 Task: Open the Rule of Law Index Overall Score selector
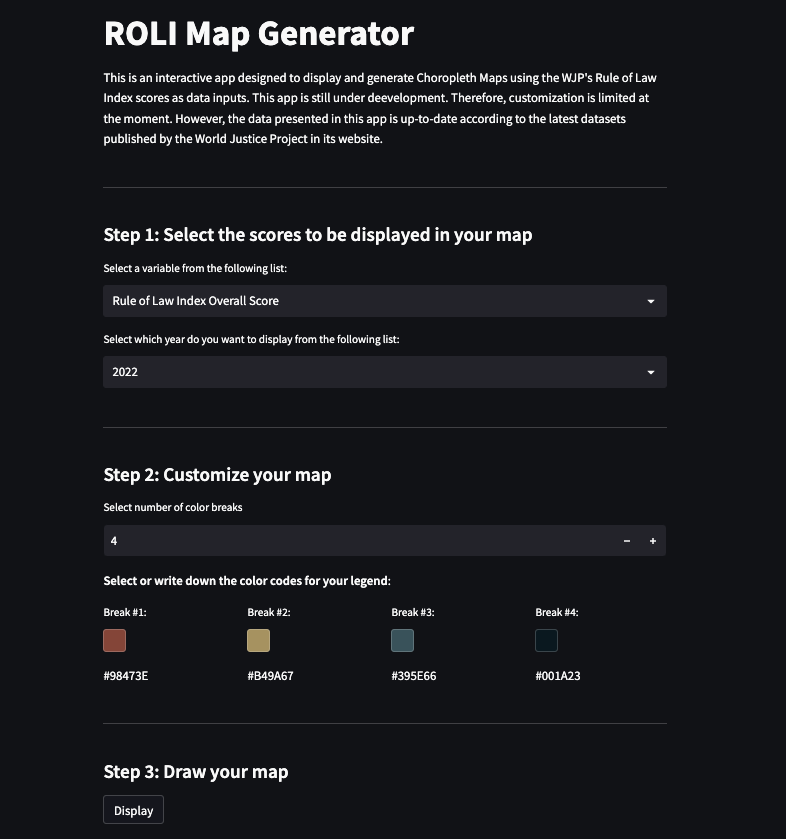[x=385, y=301]
